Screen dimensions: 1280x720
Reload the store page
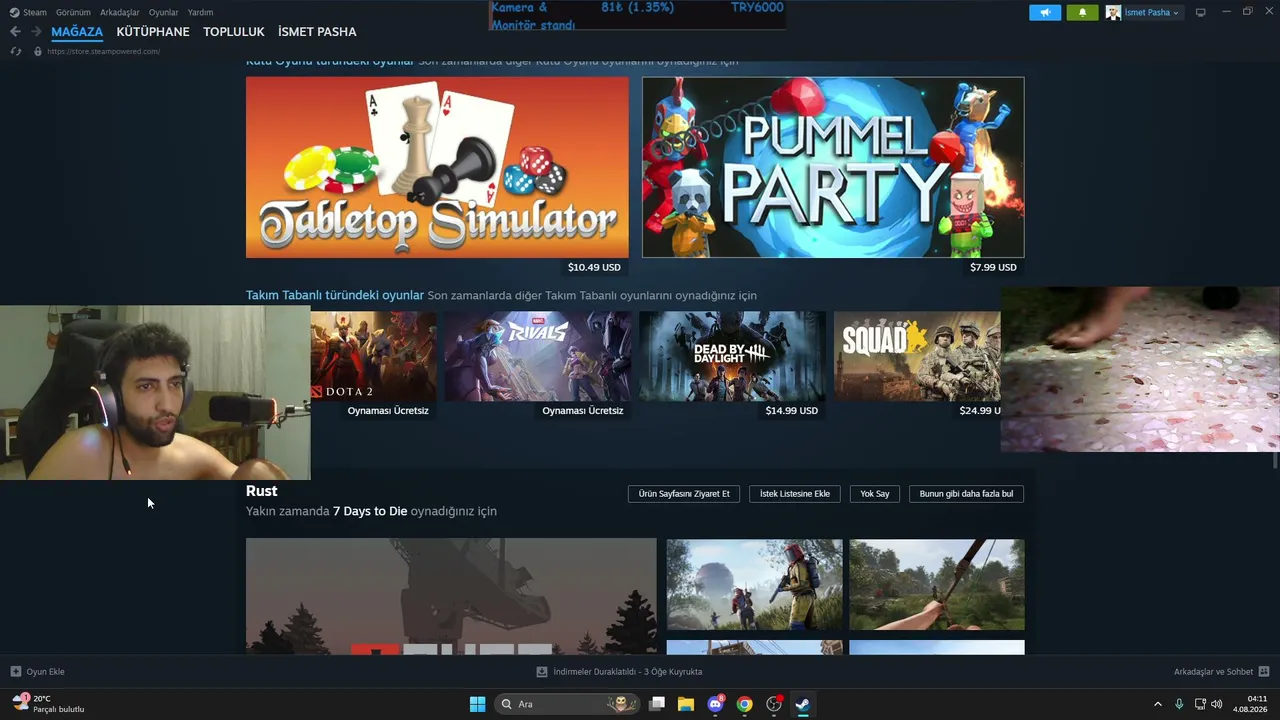point(15,51)
